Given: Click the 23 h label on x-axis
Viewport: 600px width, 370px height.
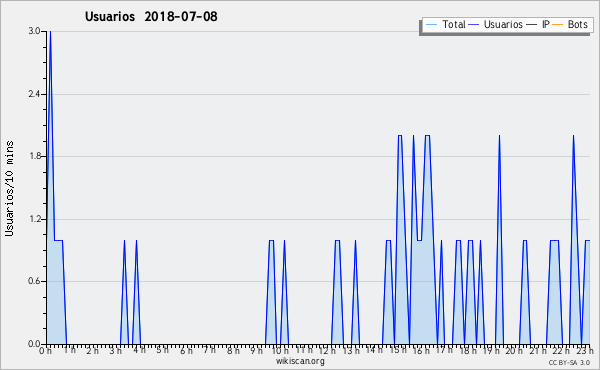Looking at the screenshot, I should pos(585,350).
